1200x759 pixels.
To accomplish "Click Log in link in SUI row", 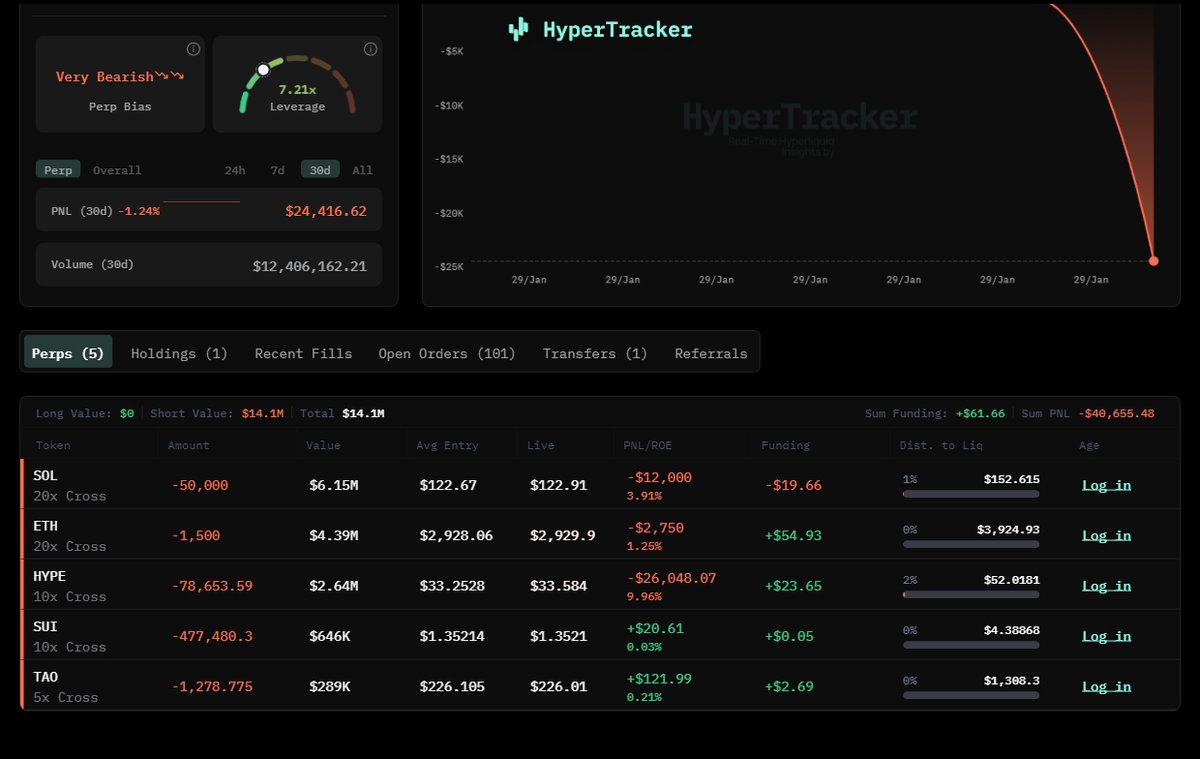I will [x=1106, y=636].
